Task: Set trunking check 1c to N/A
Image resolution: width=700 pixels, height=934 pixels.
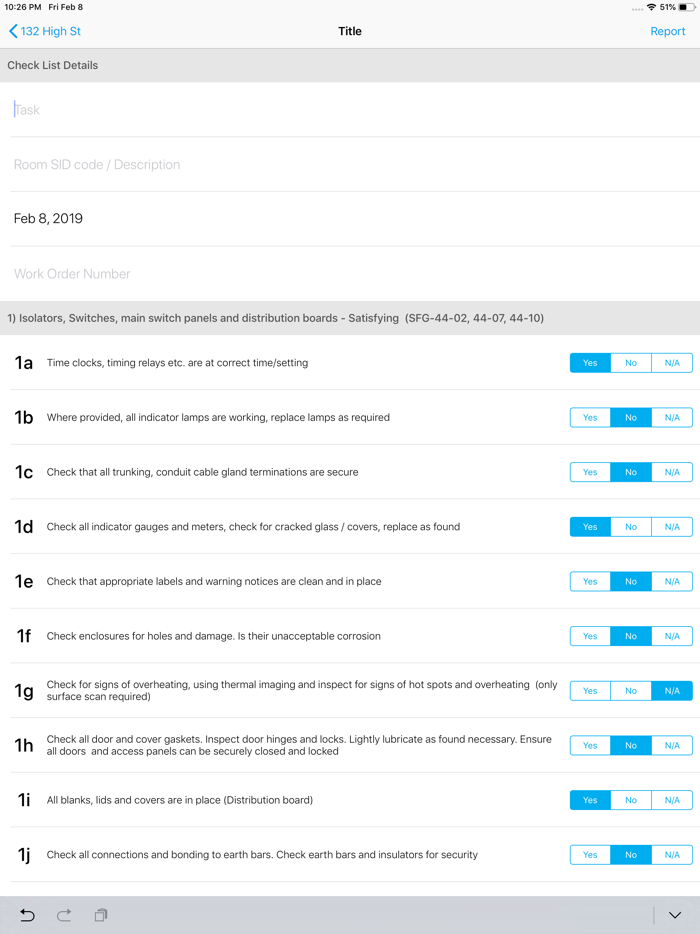Action: pos(671,472)
